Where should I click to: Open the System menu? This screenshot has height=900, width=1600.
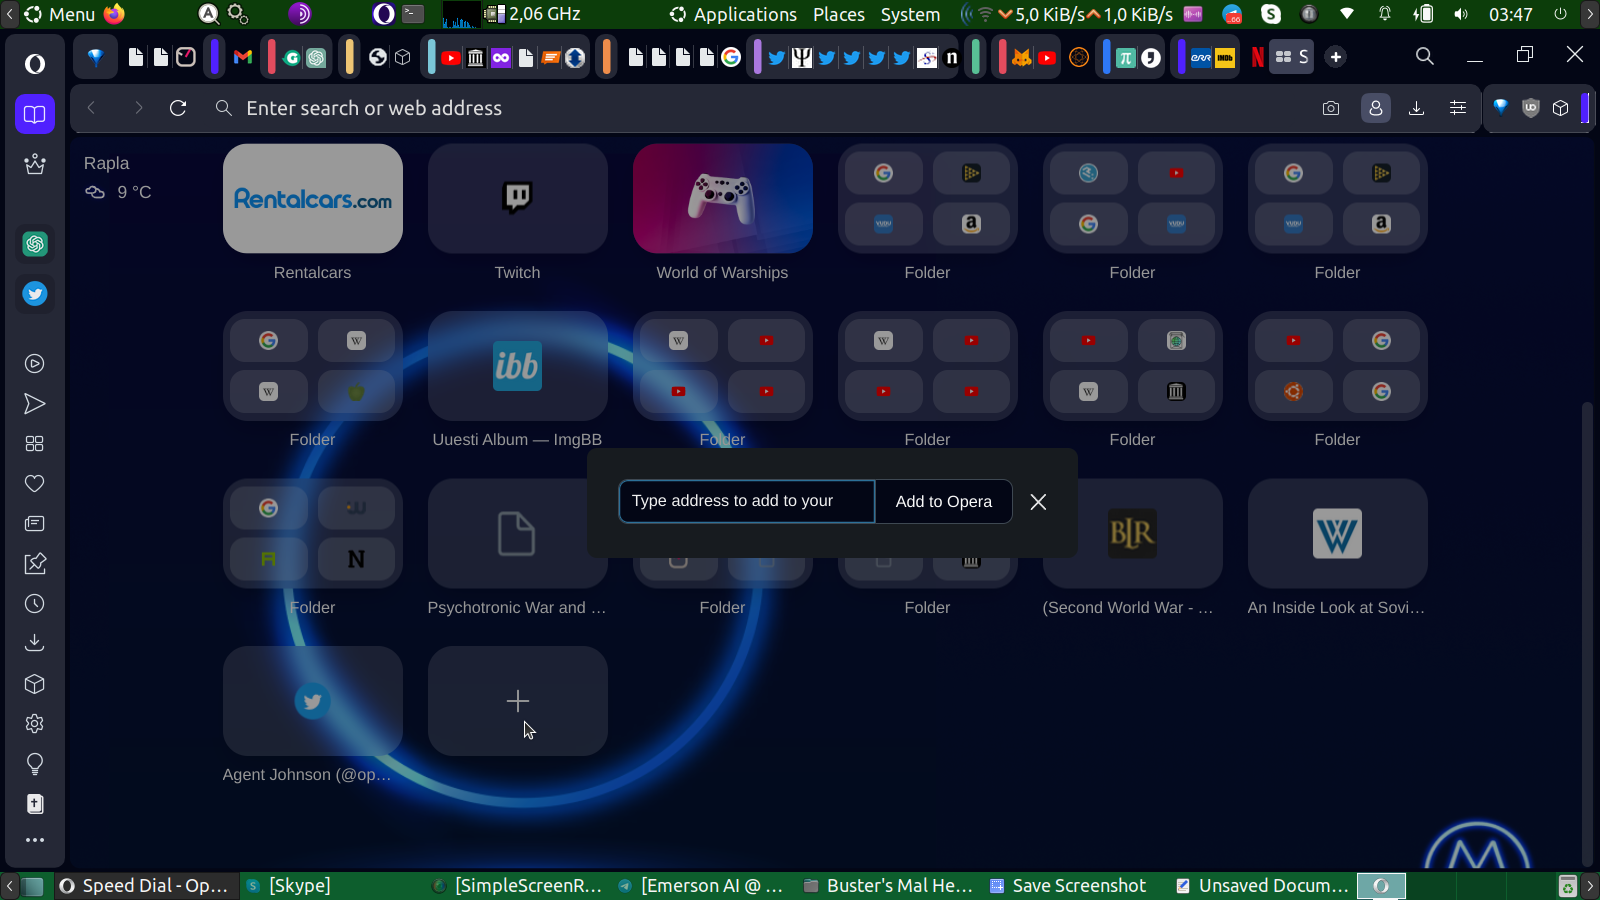tap(910, 14)
